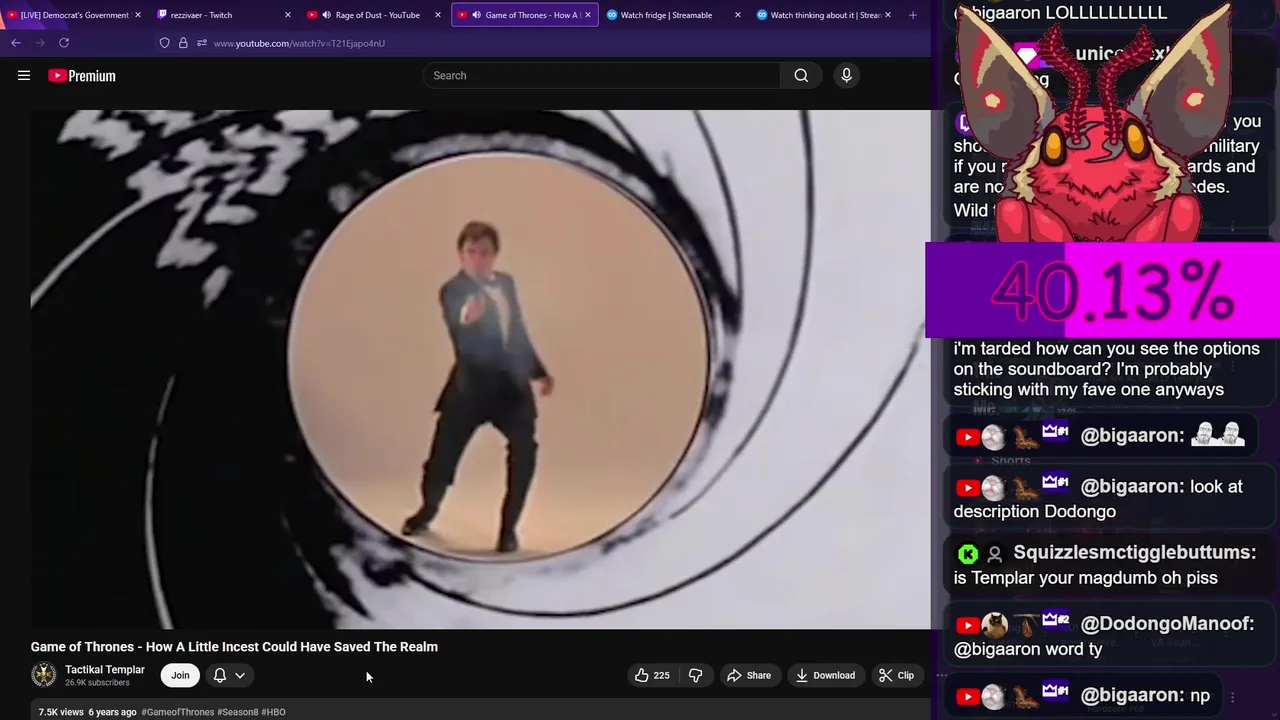
Task: Click the Join membership button
Action: [x=180, y=675]
